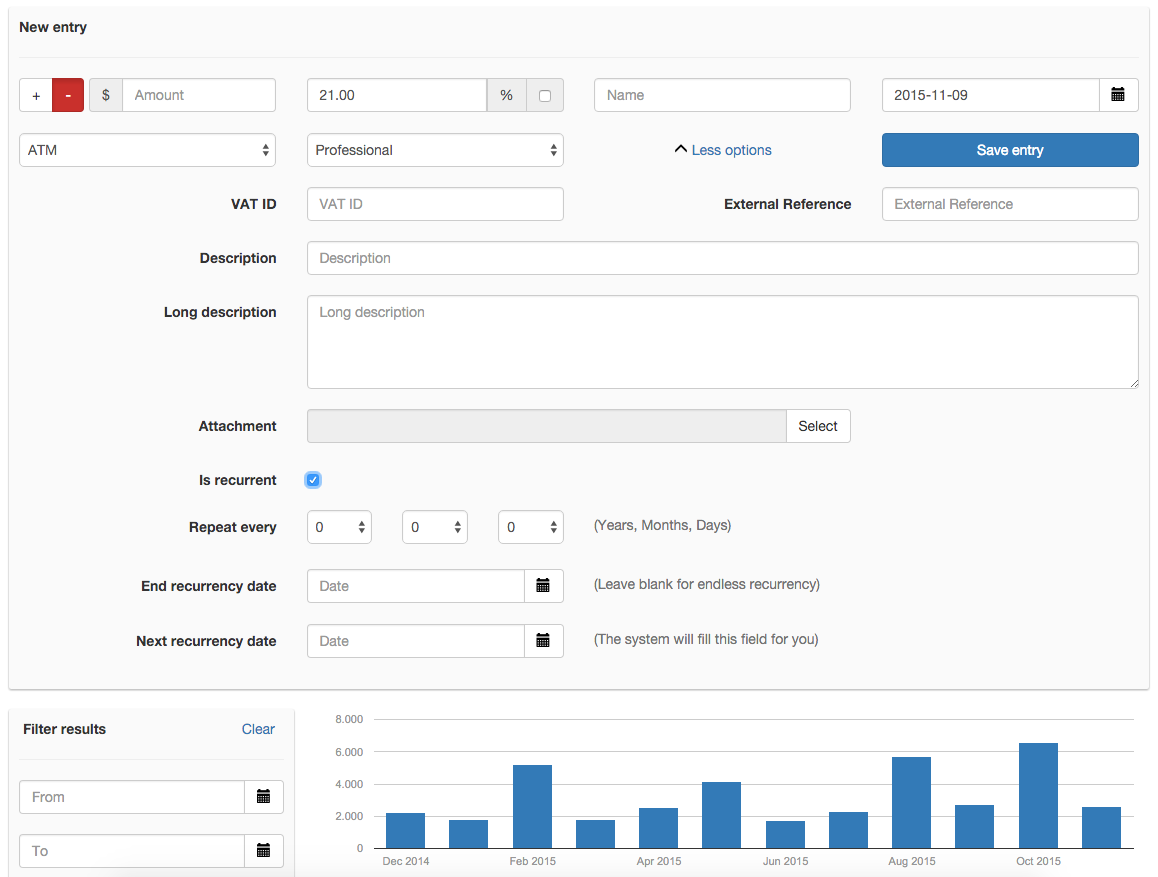Click the percent sign addon
1158x877 pixels.
point(507,95)
